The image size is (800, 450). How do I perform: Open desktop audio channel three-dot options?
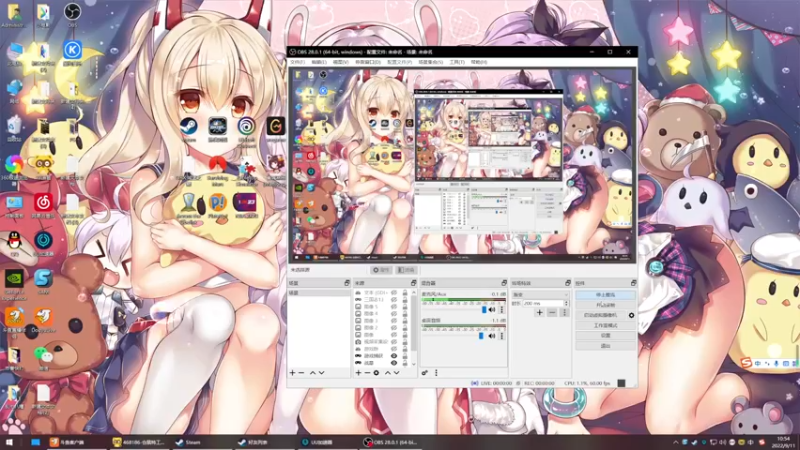[x=502, y=336]
